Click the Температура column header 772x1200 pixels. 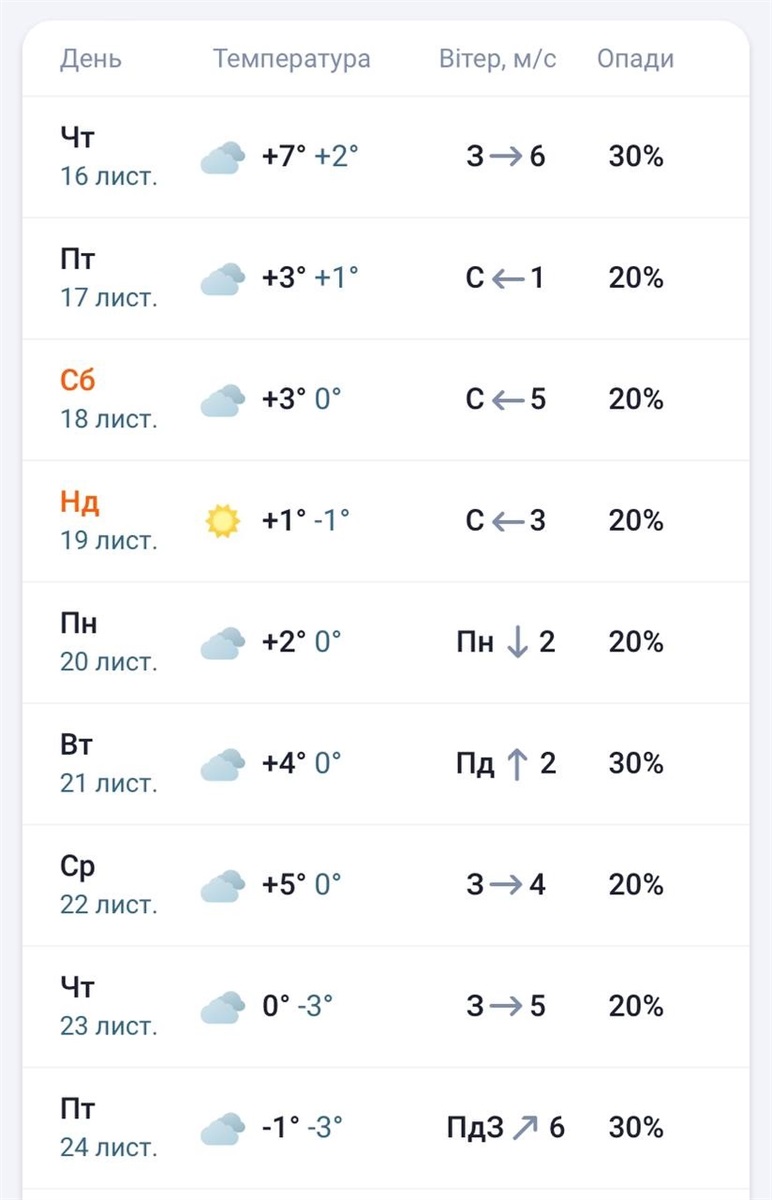292,58
